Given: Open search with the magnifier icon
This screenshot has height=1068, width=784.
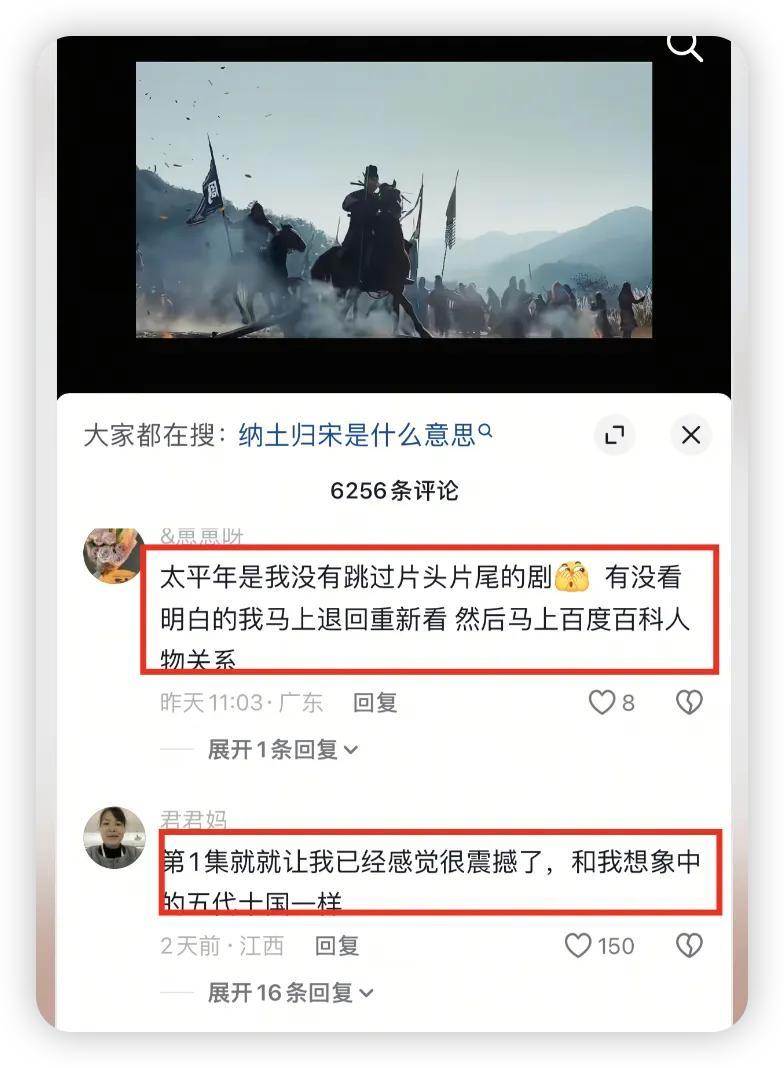Looking at the screenshot, I should coord(684,48).
